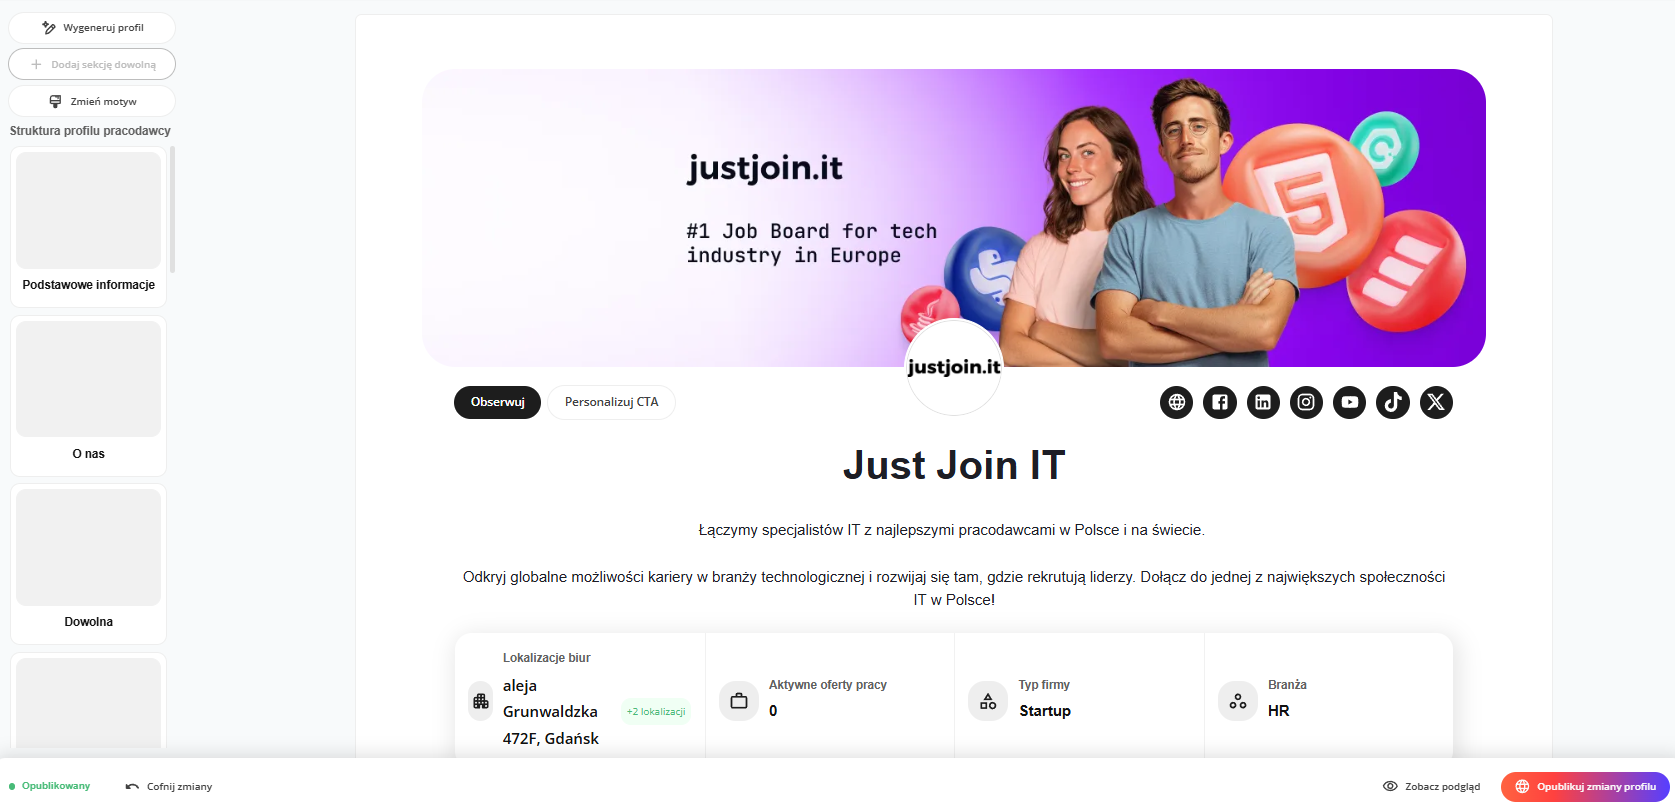This screenshot has width=1675, height=806.
Task: Click the Obserwuj button
Action: [x=497, y=402]
